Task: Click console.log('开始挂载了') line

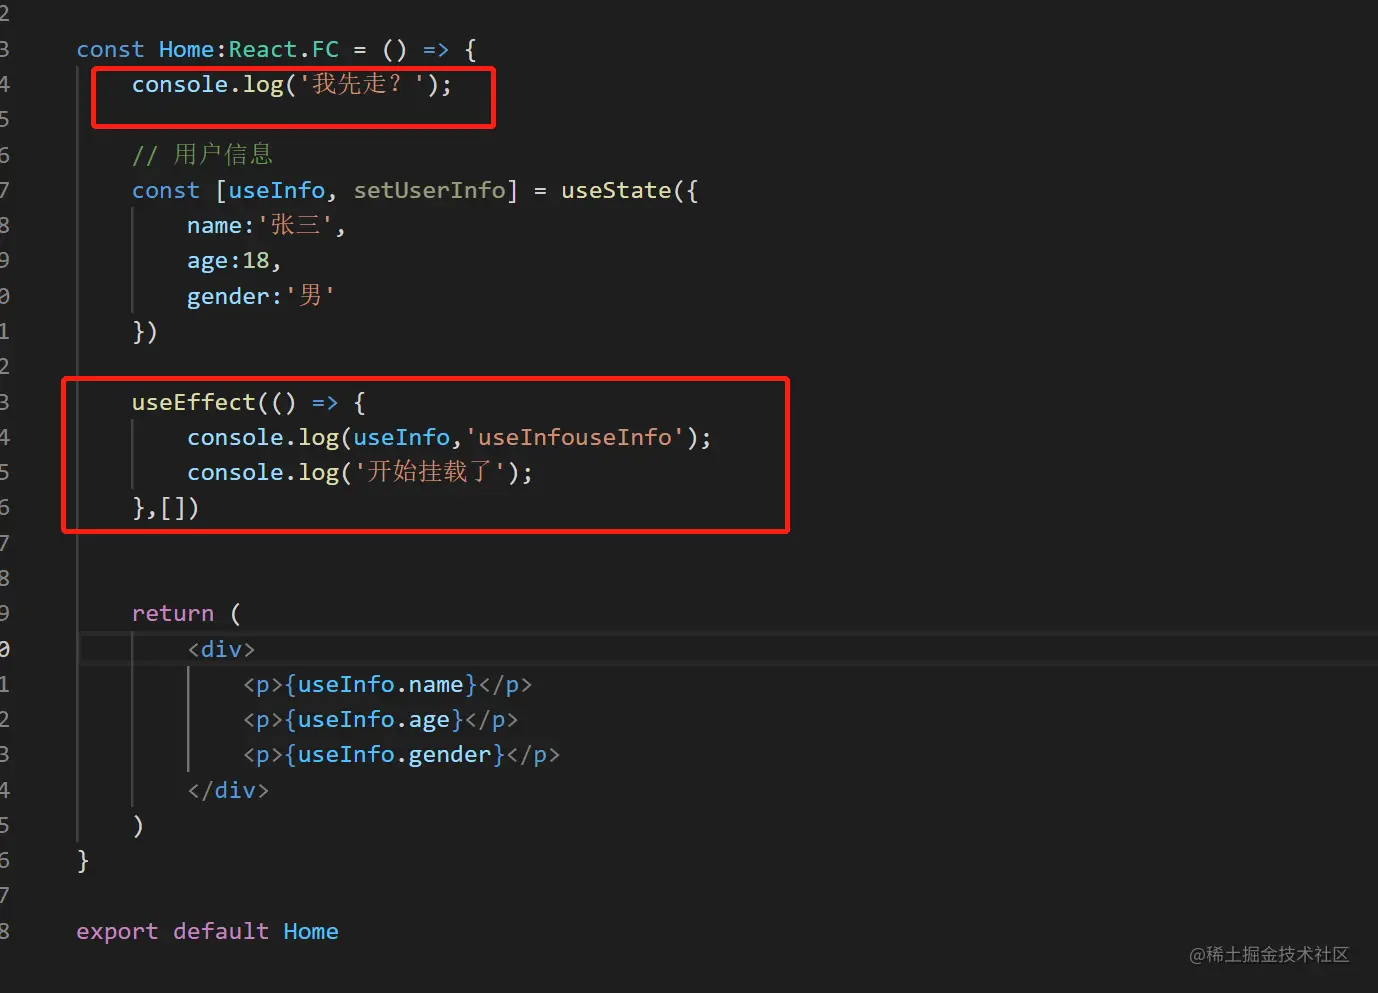Action: [360, 472]
